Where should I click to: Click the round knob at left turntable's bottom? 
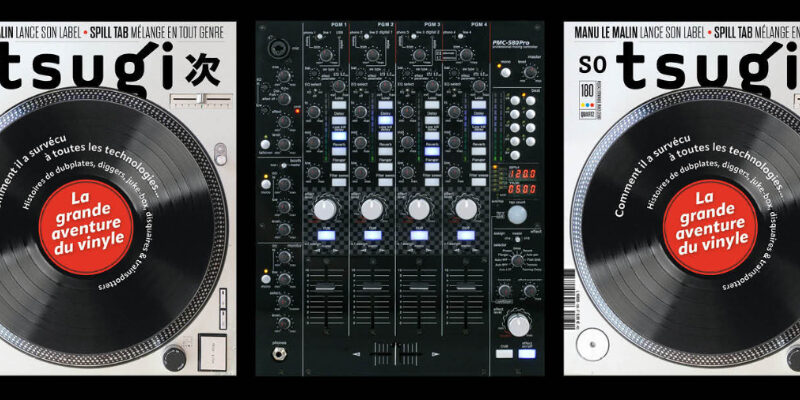tap(174, 358)
